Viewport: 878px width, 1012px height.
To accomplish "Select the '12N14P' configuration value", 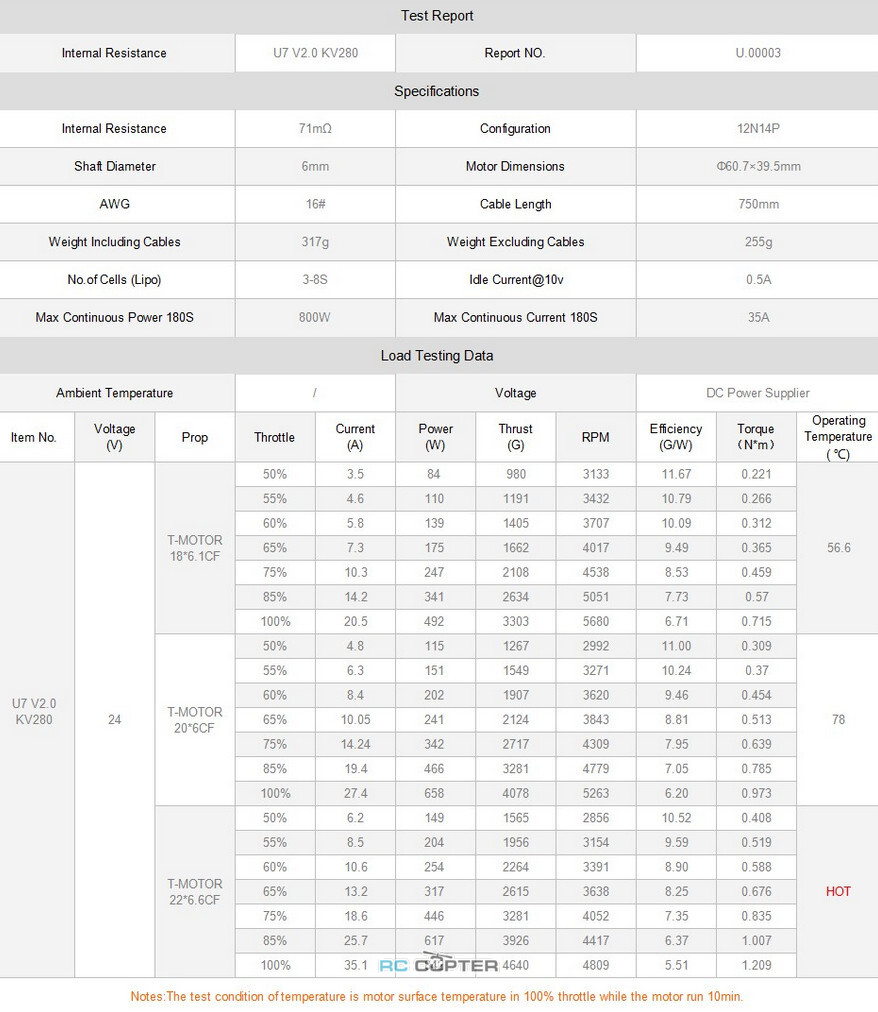I will click(x=758, y=128).
